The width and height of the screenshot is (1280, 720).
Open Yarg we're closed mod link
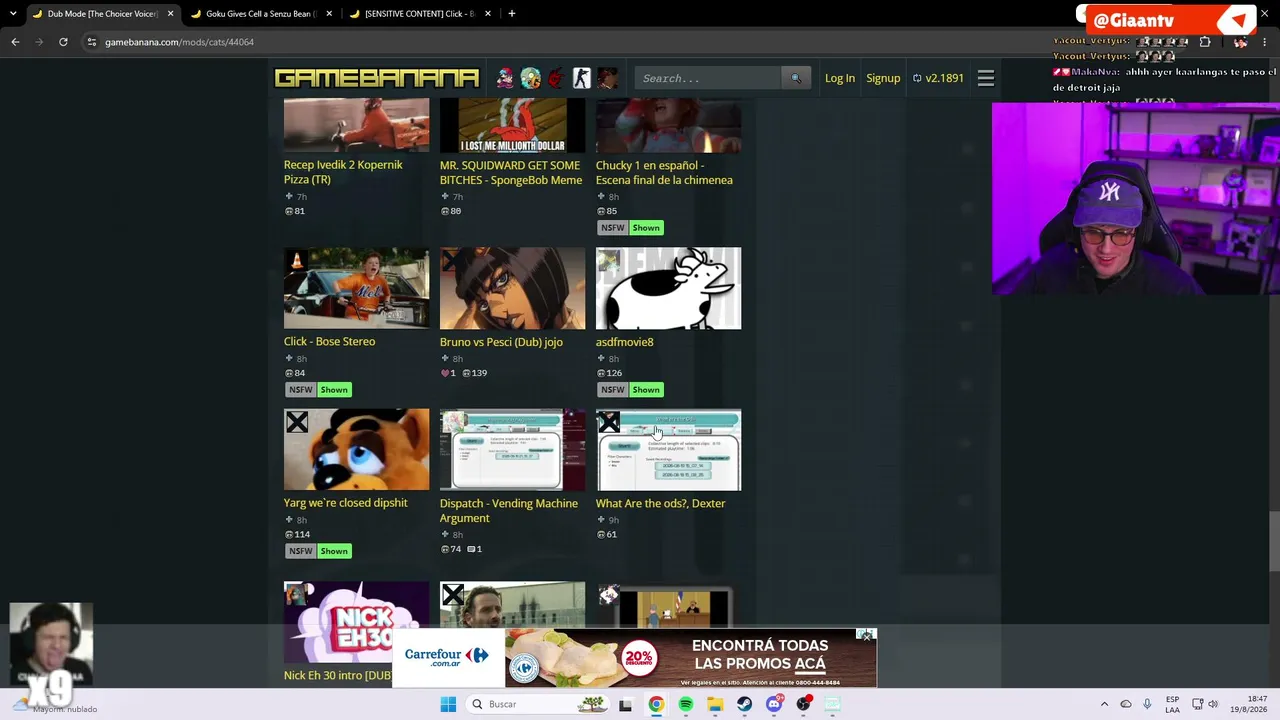click(x=345, y=503)
